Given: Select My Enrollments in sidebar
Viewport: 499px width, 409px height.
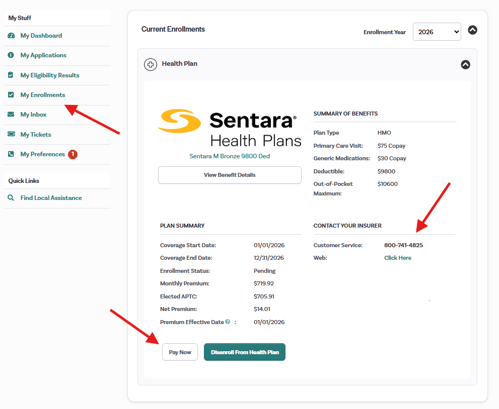Looking at the screenshot, I should click(43, 95).
